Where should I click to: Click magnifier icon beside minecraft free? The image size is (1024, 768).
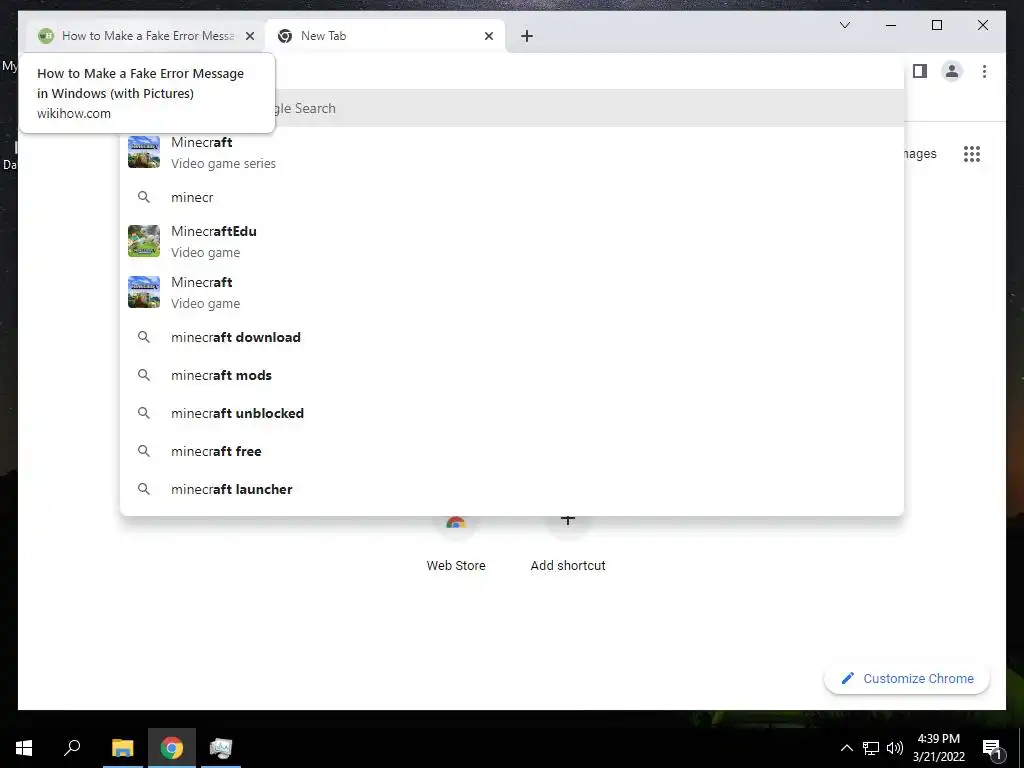coord(144,451)
